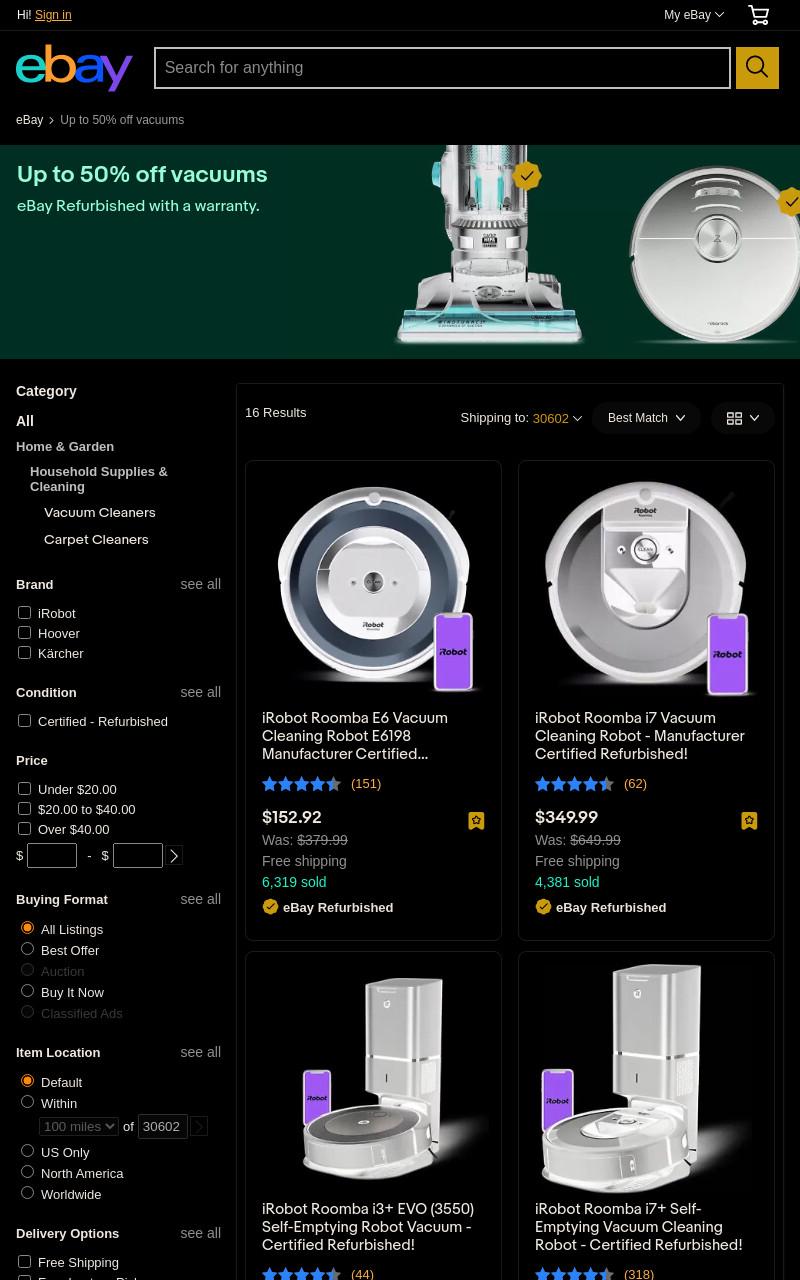Viewport: 800px width, 1280px height.
Task: Open Roomba i7+ Self-Emptying listing title
Action: click(x=638, y=1227)
